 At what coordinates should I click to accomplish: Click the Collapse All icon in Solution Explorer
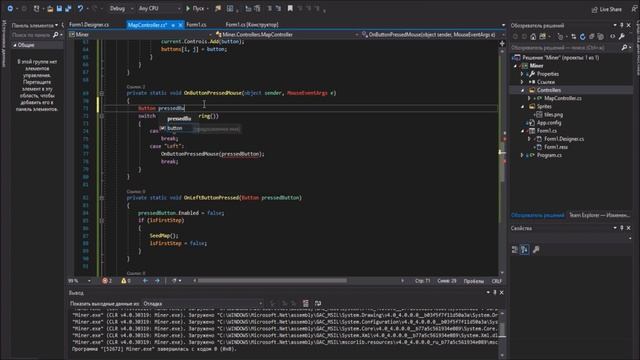[x=591, y=37]
